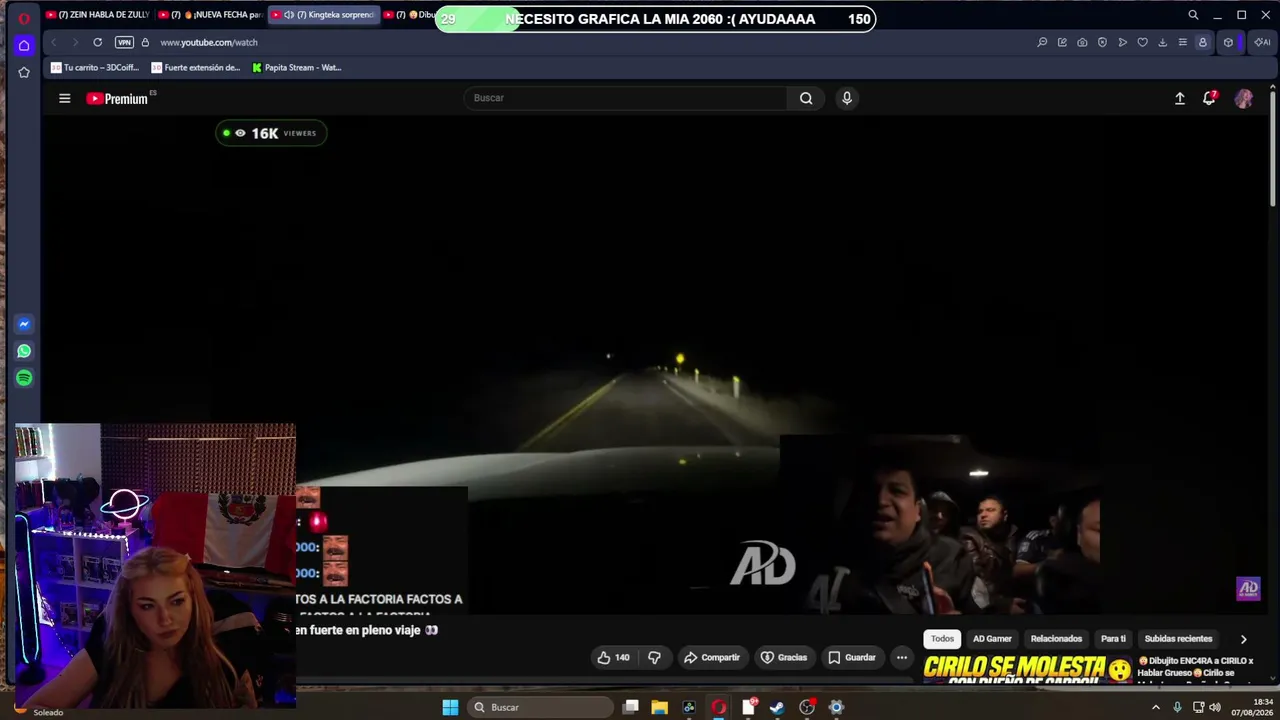This screenshot has width=1280, height=720.
Task: Open the Opera player play icon
Action: tap(1122, 42)
